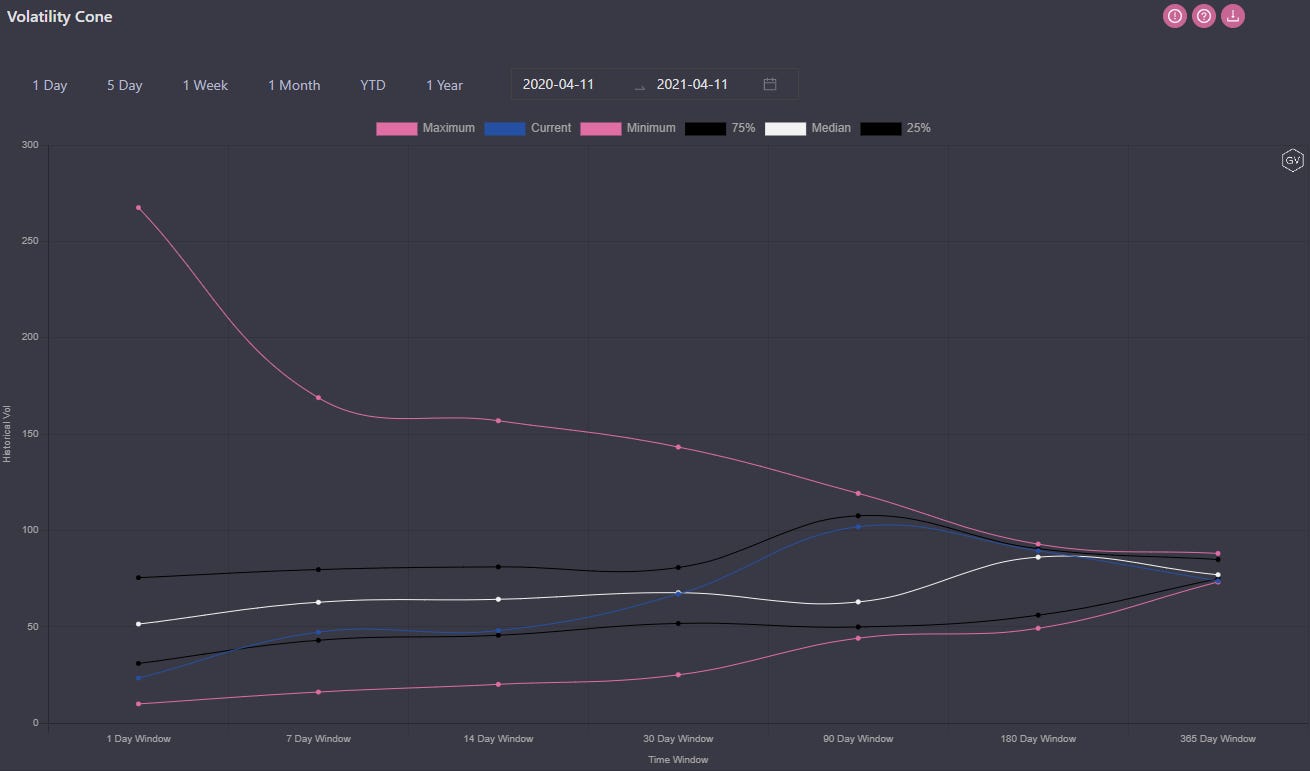Choose the 1 Week range

(205, 85)
